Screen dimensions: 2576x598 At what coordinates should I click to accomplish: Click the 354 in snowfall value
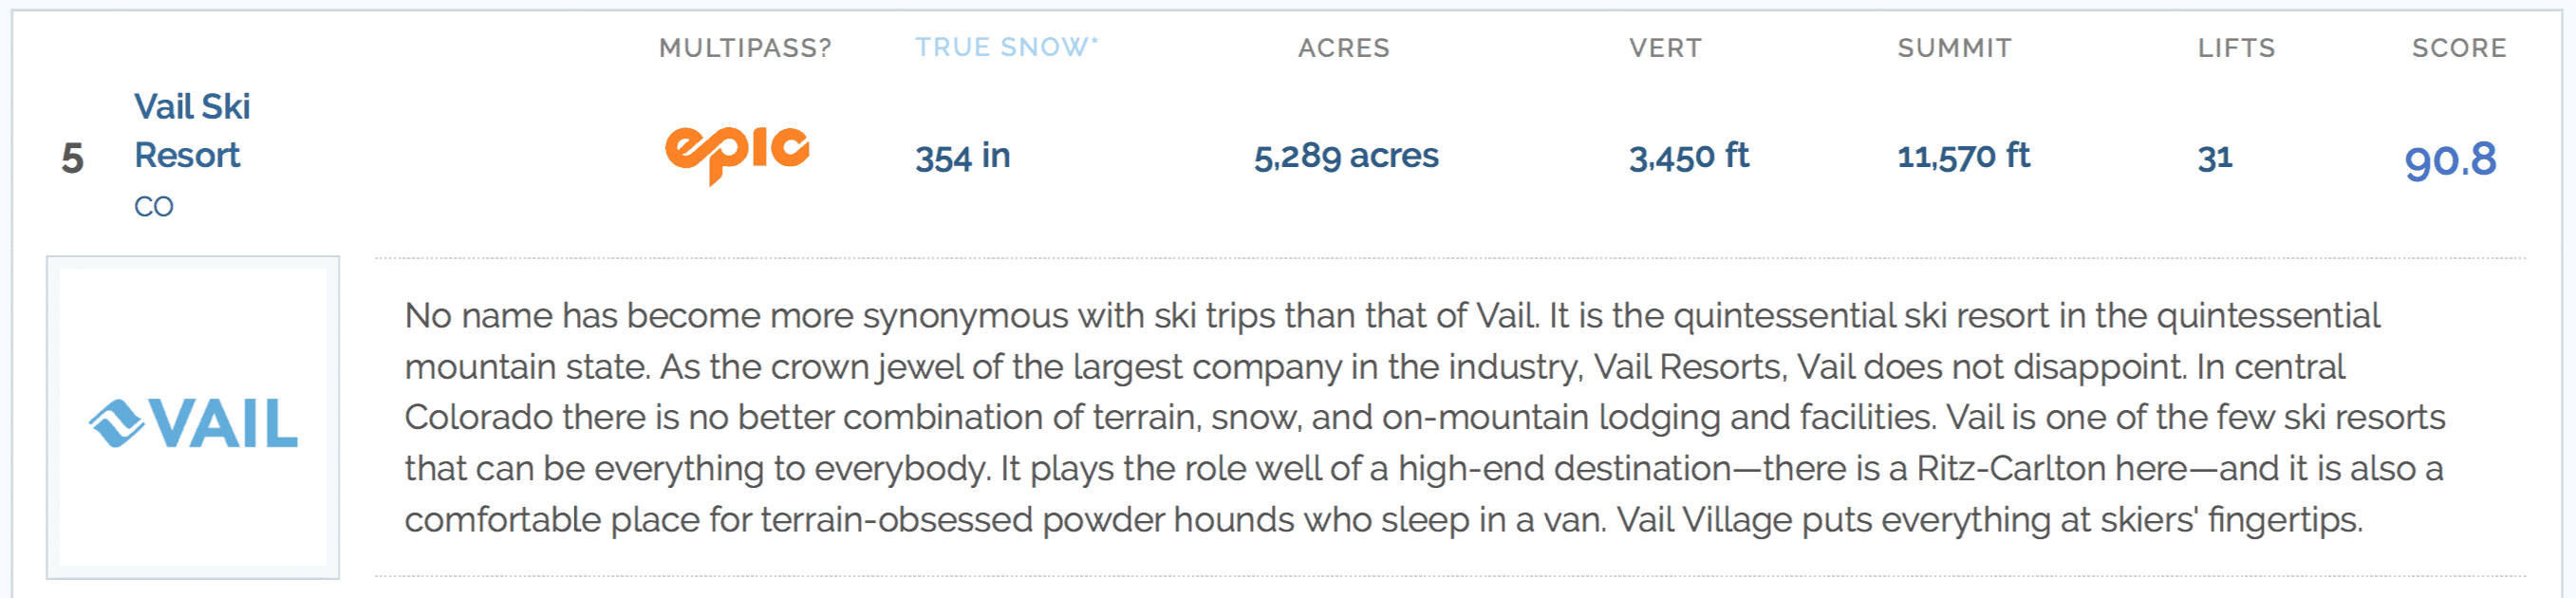(962, 157)
